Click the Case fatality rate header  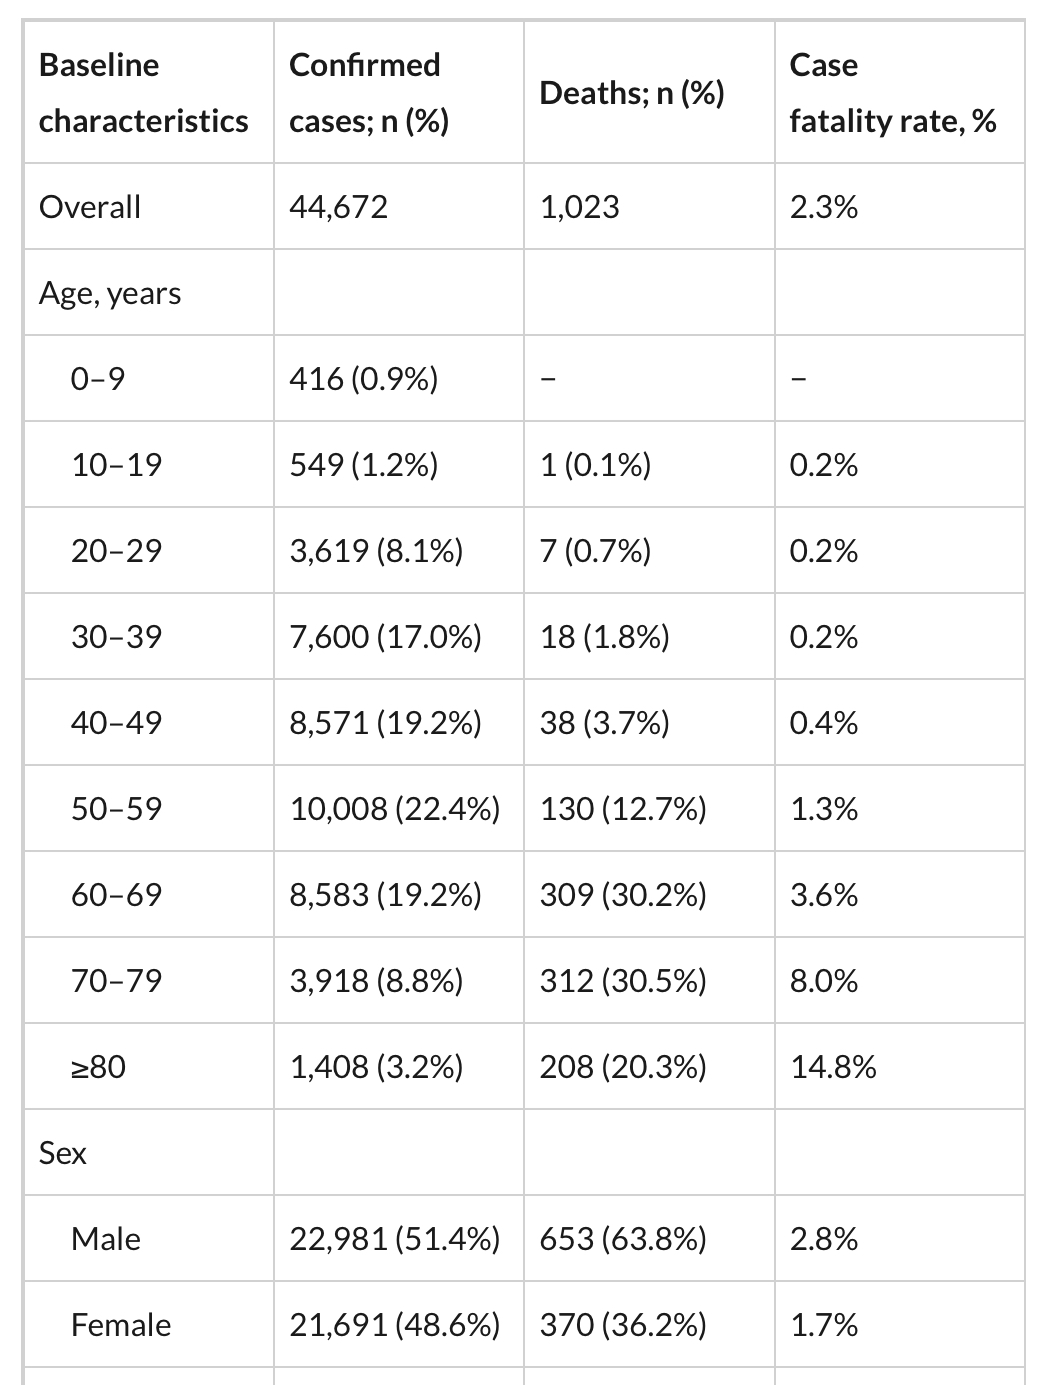[892, 93]
